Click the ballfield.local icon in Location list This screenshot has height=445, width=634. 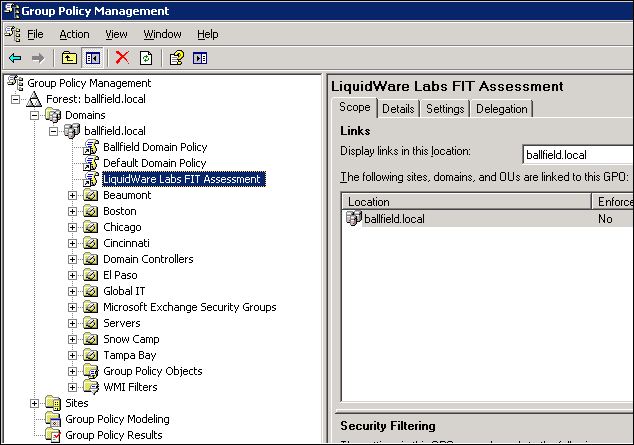point(354,219)
